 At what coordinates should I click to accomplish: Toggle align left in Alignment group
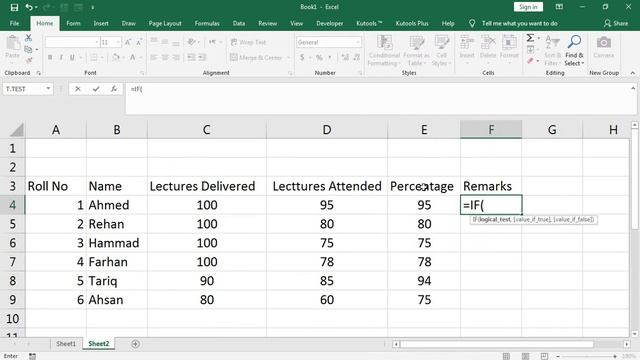pyautogui.click(x=154, y=58)
